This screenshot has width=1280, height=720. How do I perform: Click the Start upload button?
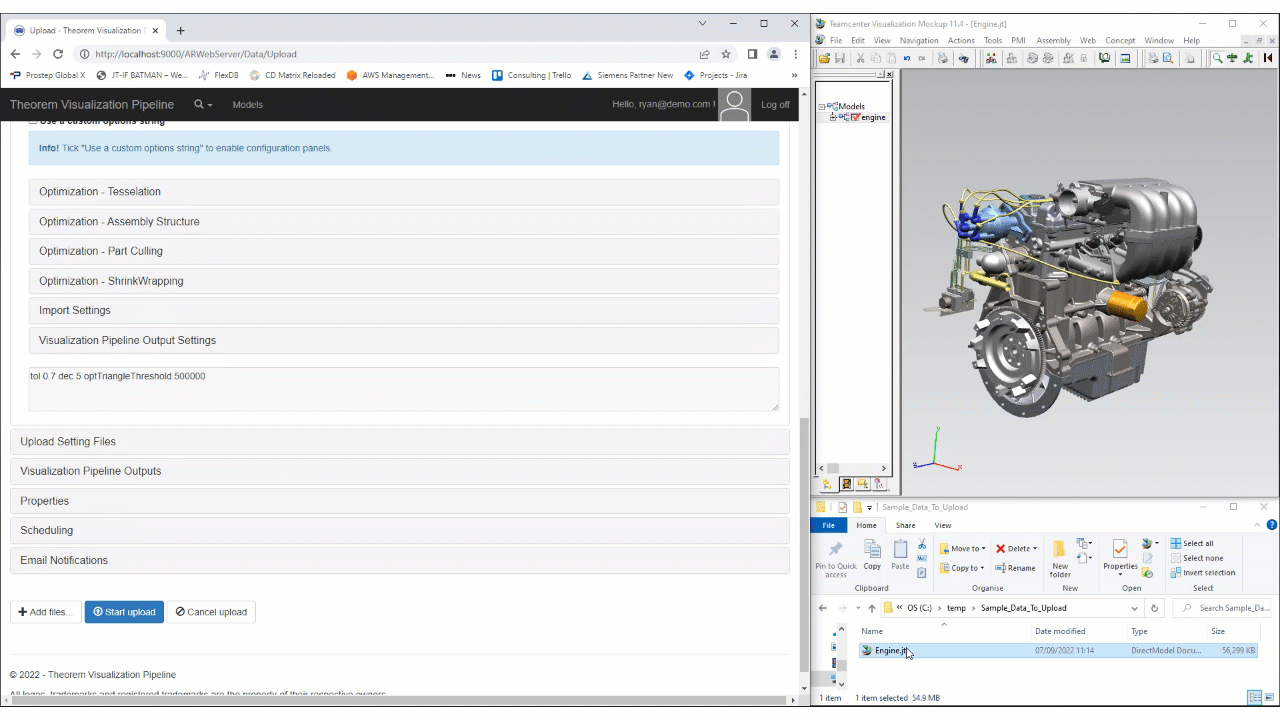tap(124, 611)
